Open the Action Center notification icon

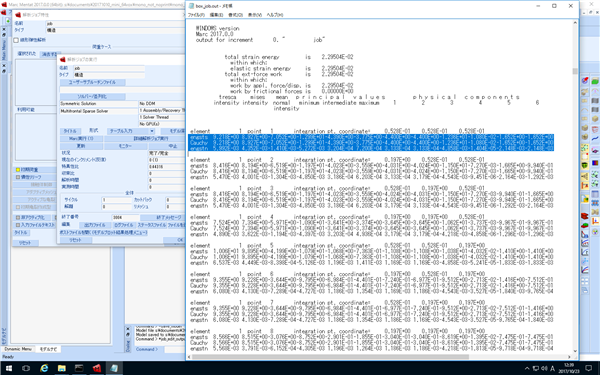(589, 368)
